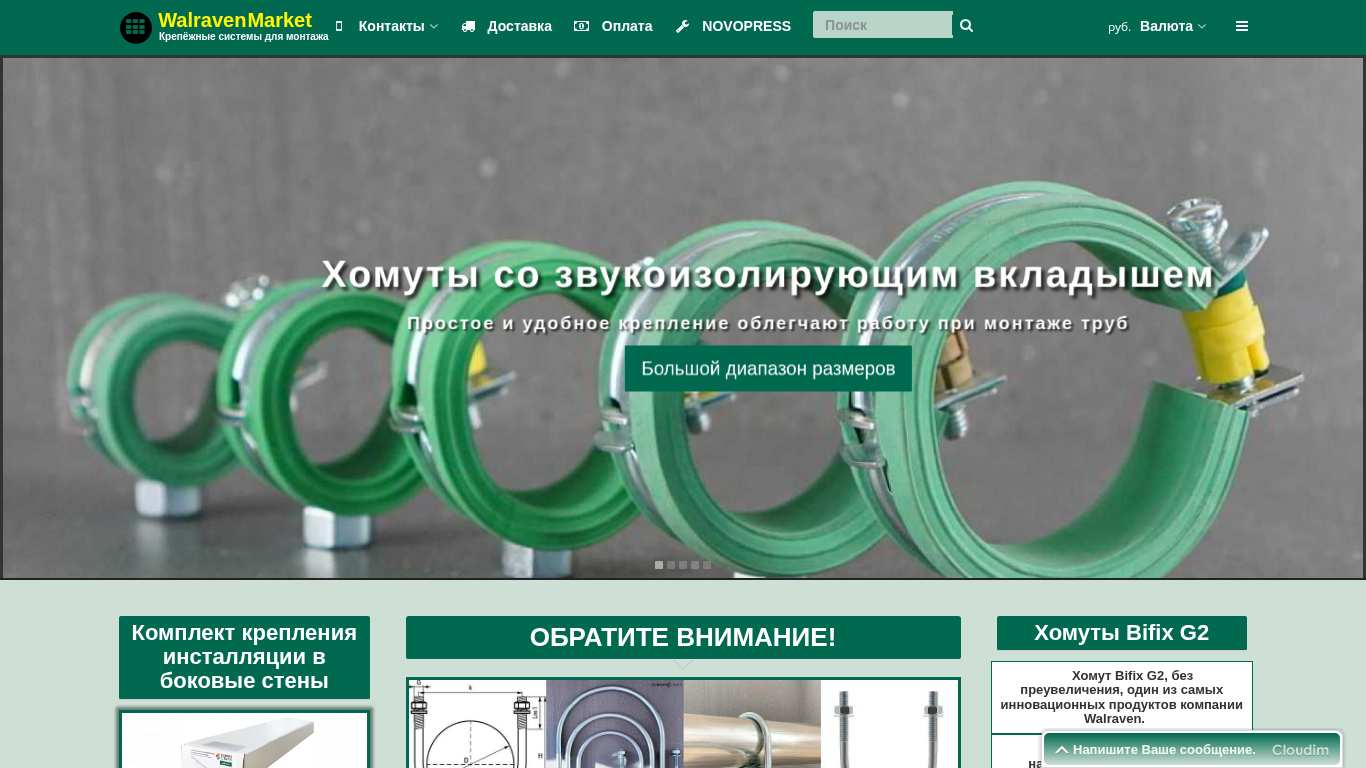Open the NOVOPRESS menu item

[746, 26]
